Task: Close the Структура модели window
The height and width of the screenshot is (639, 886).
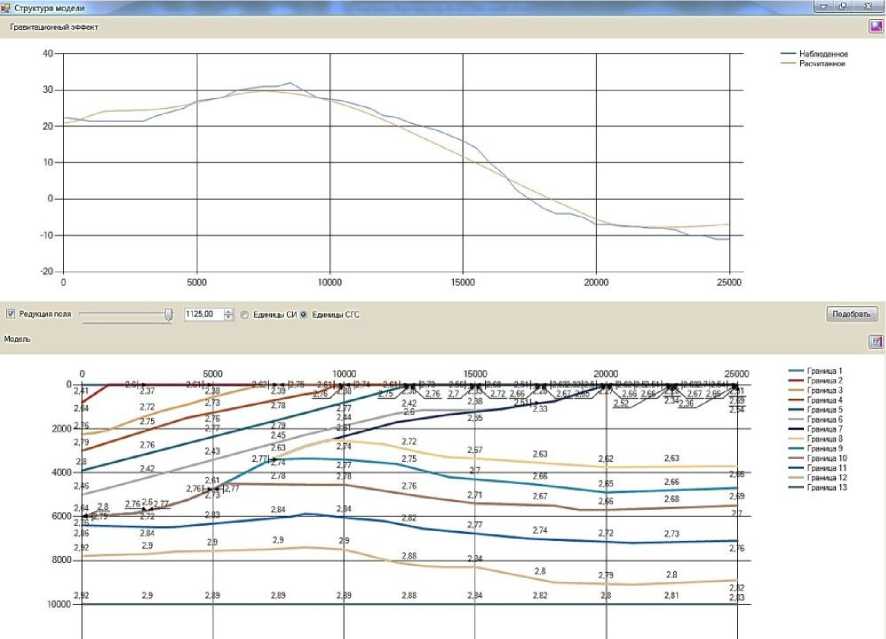Action: pyautogui.click(x=867, y=6)
